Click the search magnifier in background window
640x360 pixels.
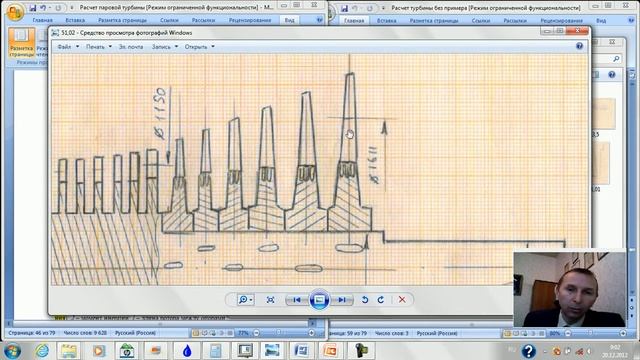(616, 59)
